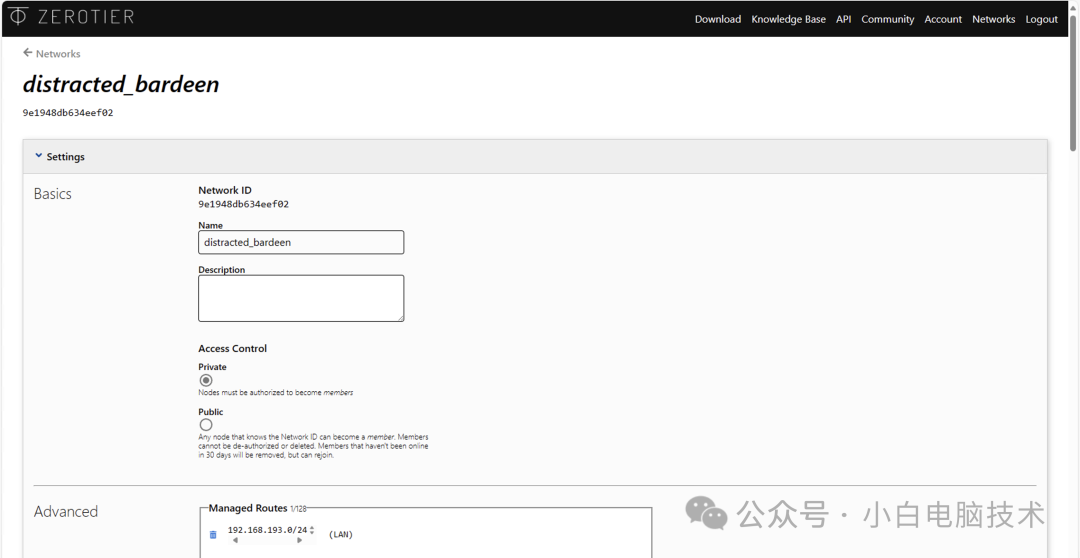1080x558 pixels.
Task: Click the Name input field
Action: (x=301, y=242)
